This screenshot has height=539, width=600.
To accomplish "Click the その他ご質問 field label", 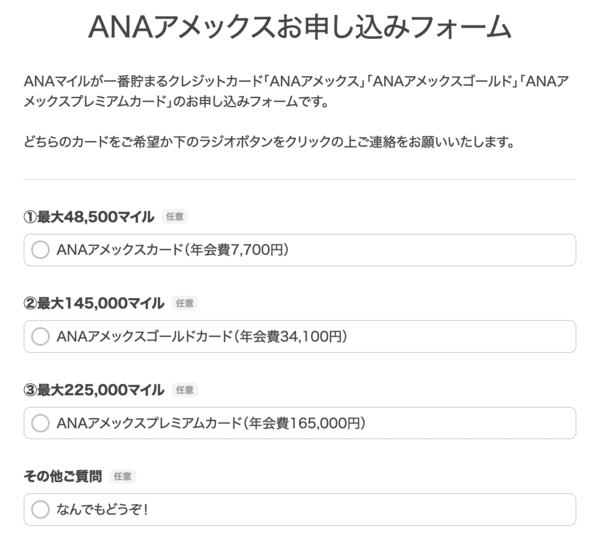I will point(62,476).
